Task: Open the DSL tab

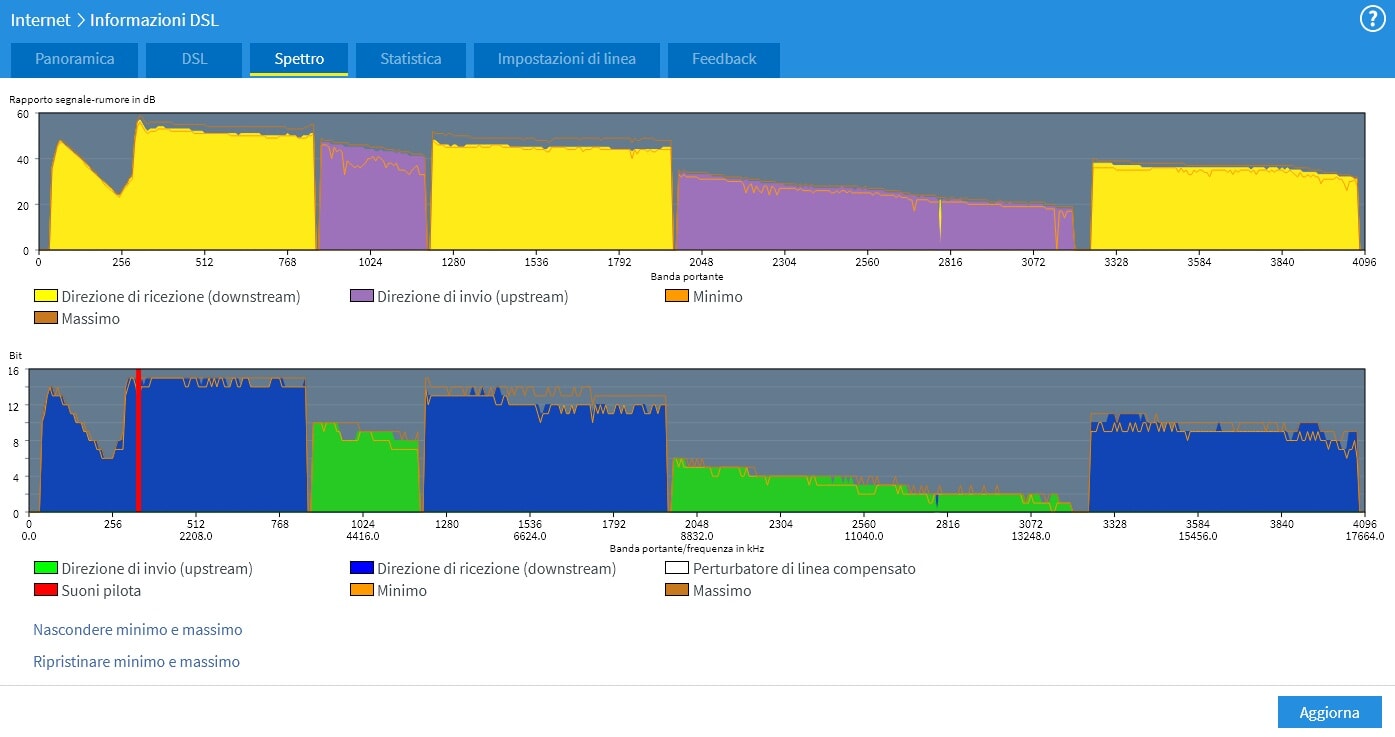Action: [194, 59]
